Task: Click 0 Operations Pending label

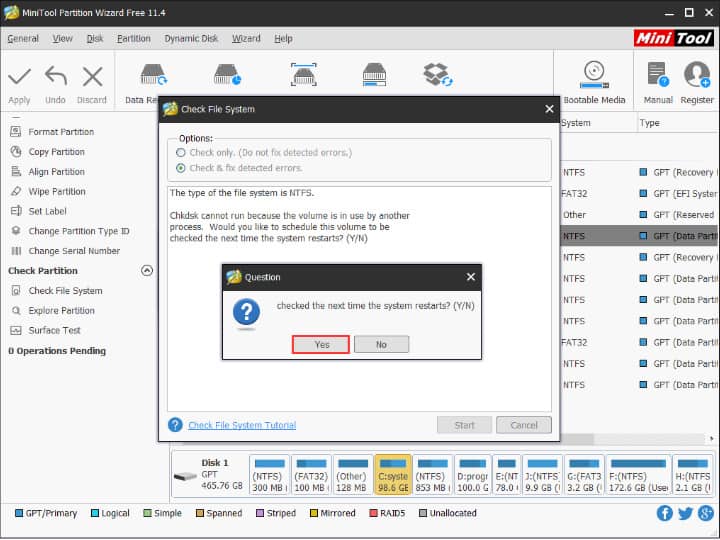Action: point(57,351)
